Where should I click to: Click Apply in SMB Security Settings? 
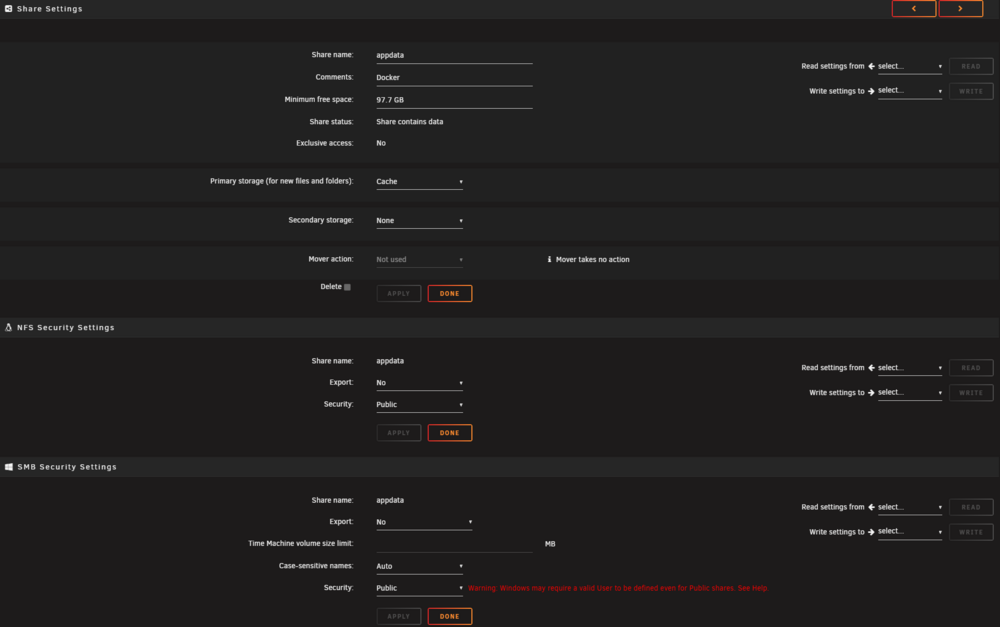(x=399, y=616)
